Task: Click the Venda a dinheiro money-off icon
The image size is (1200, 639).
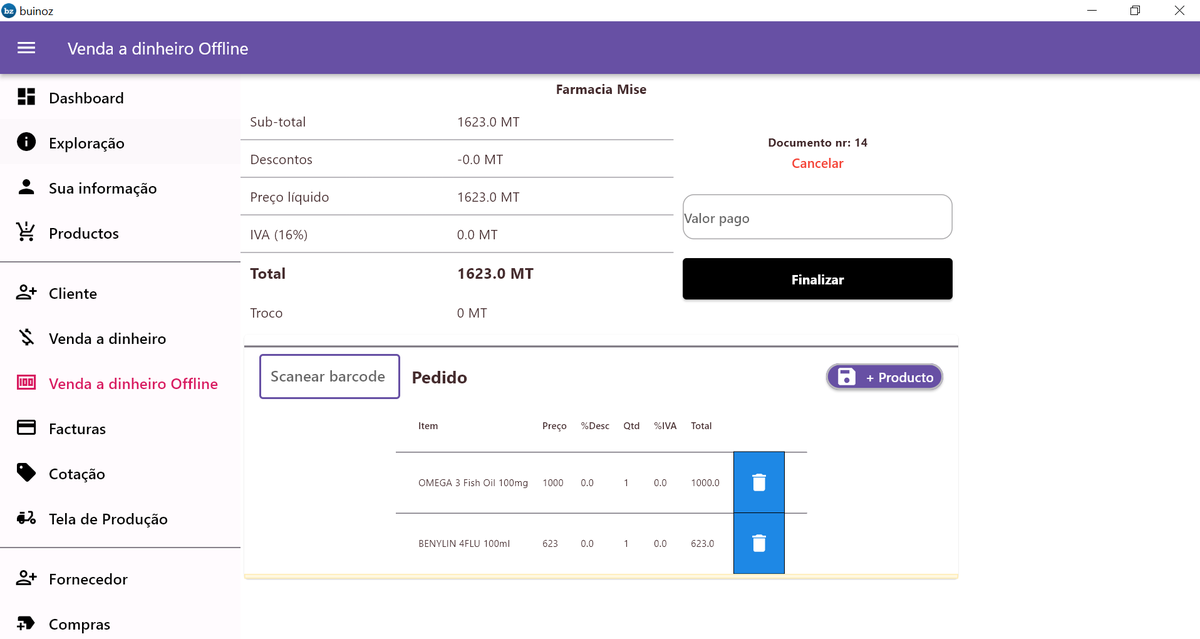Action: [x=27, y=338]
